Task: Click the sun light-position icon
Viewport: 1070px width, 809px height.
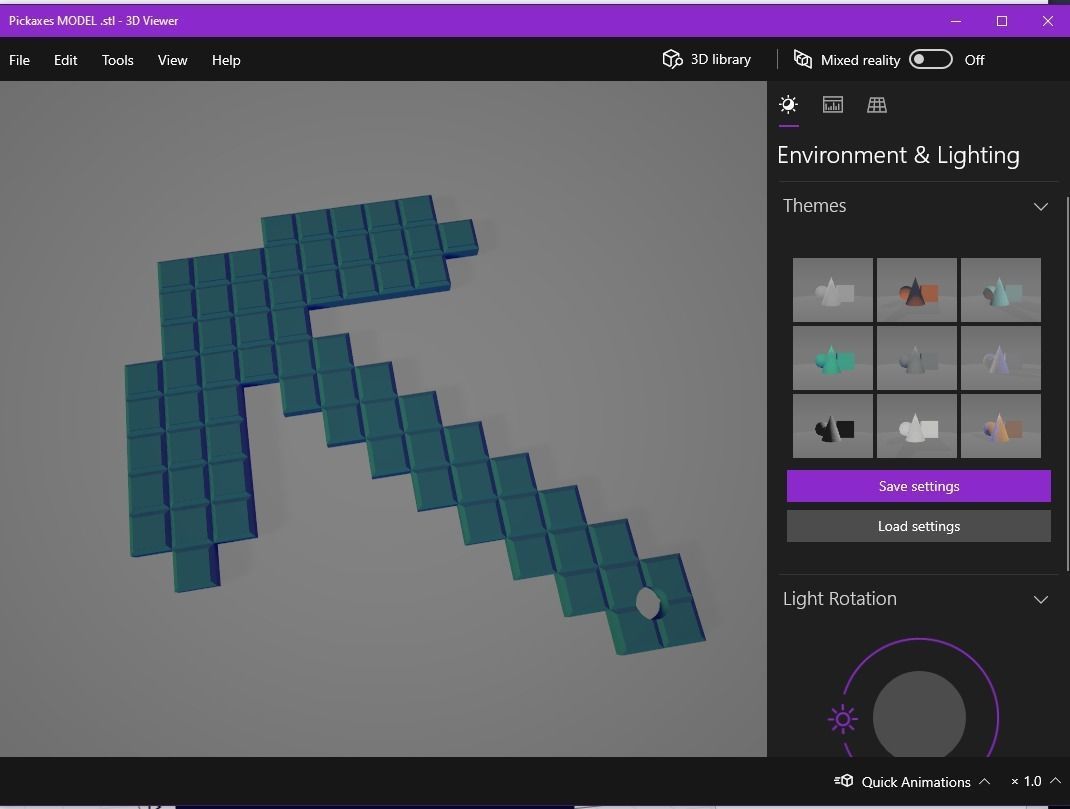Action: [x=843, y=719]
